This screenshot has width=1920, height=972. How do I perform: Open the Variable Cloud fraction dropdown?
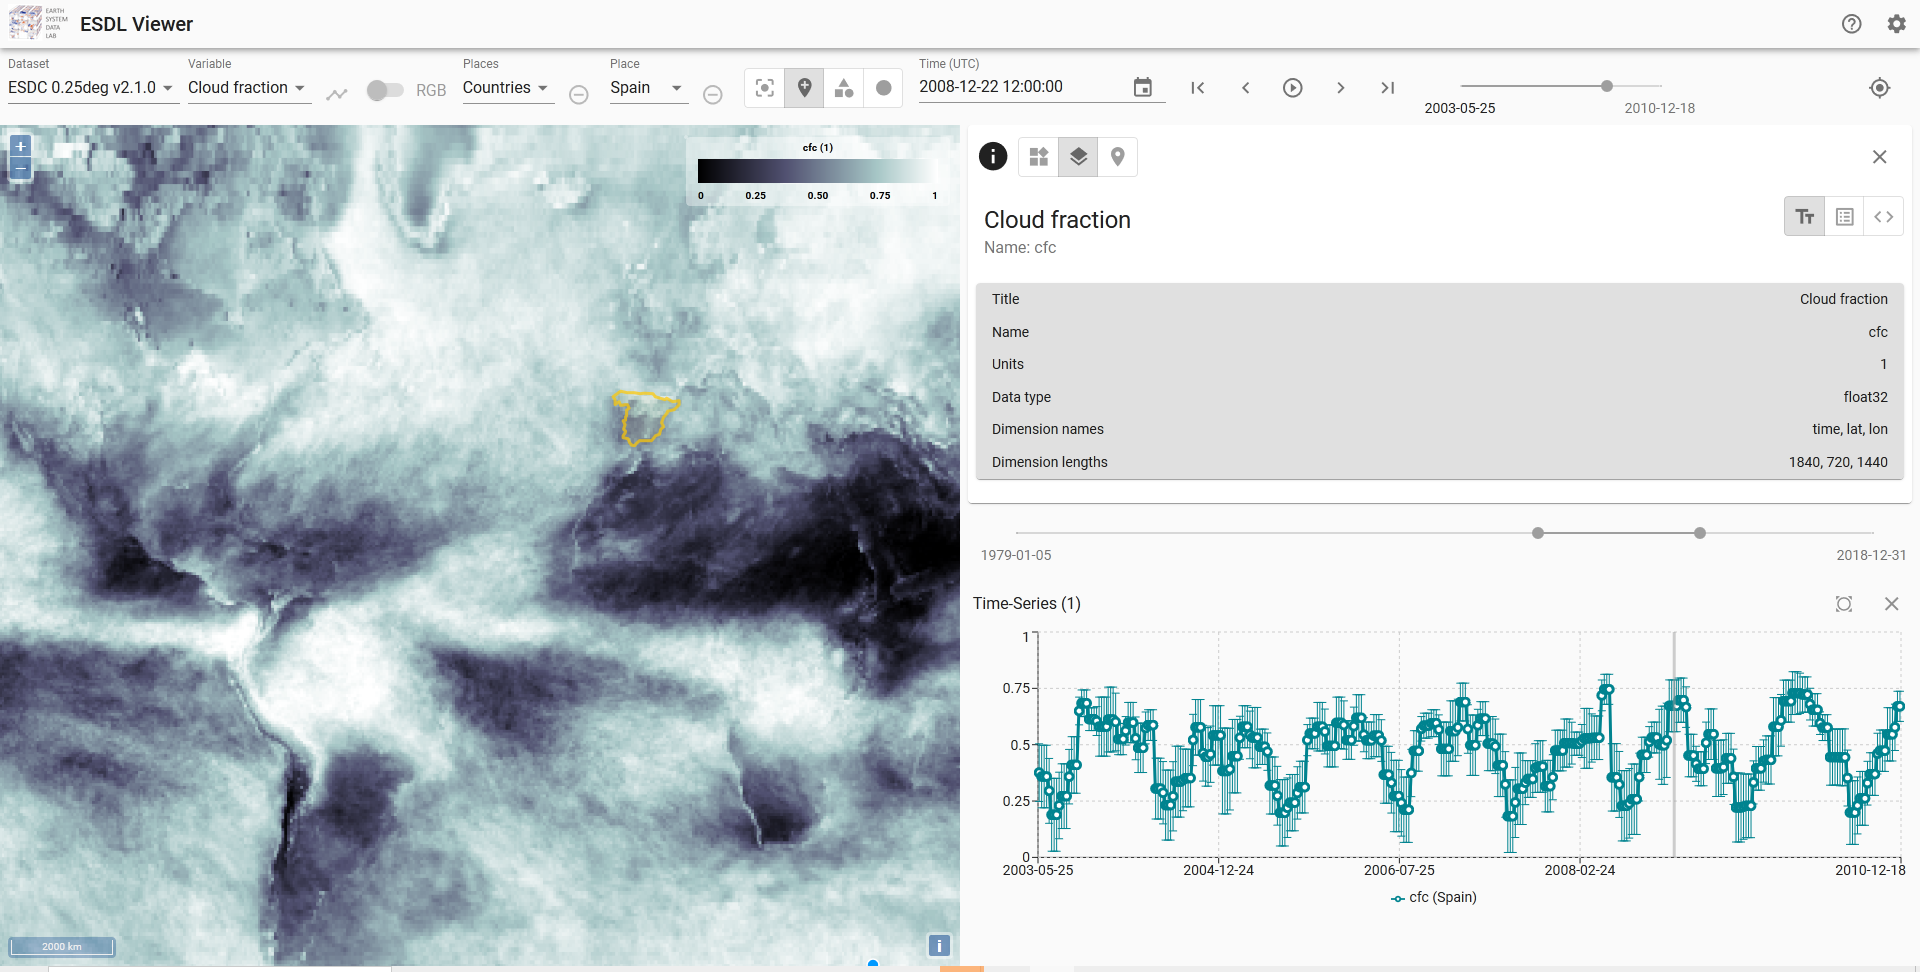pyautogui.click(x=248, y=88)
